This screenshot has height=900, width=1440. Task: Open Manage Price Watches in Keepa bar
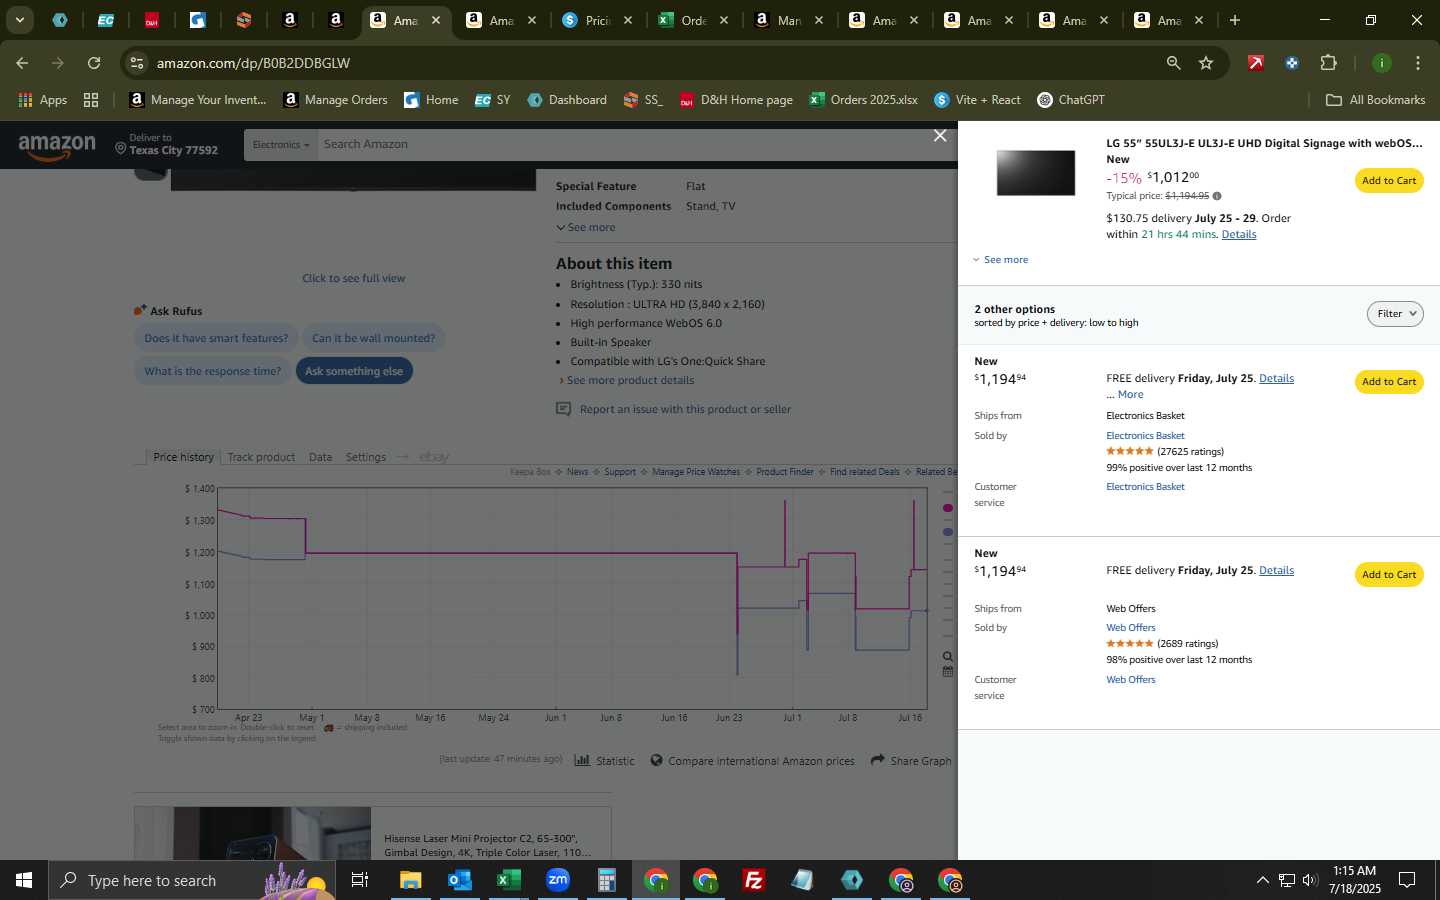click(x=696, y=472)
